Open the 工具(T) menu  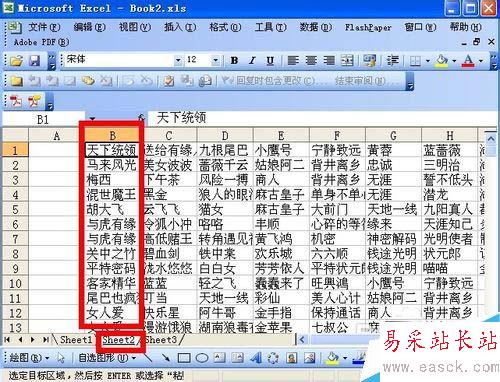tap(270, 27)
